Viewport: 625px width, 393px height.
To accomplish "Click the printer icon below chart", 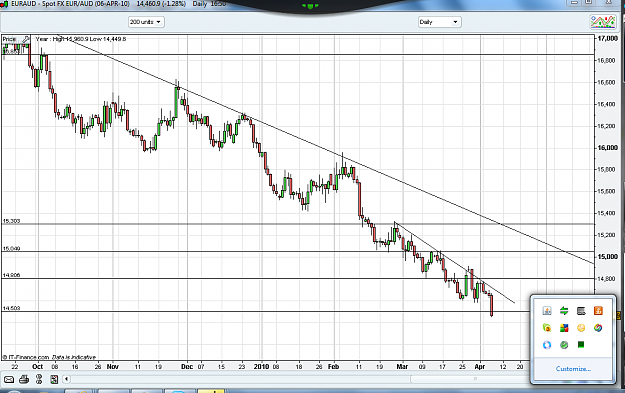I will tap(24, 379).
